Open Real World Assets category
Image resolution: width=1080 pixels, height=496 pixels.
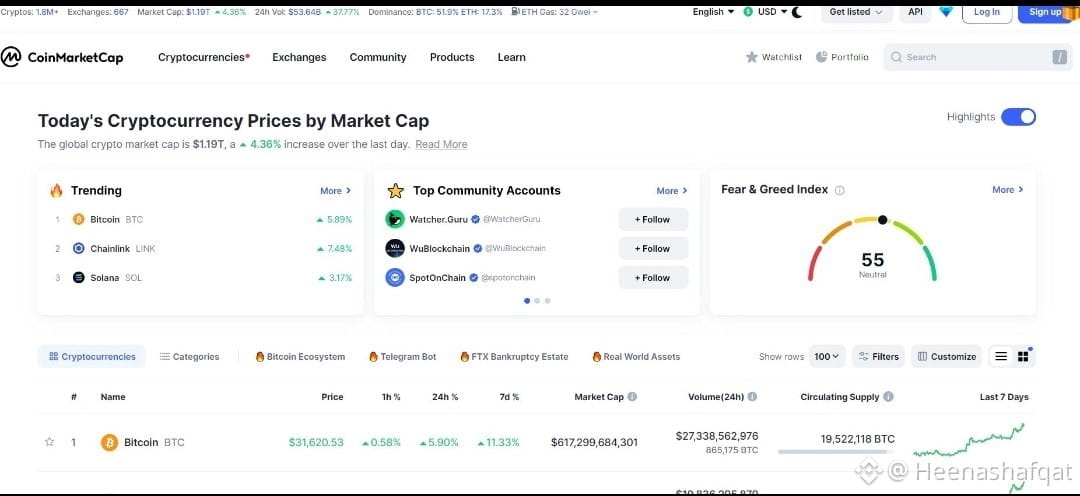point(636,356)
